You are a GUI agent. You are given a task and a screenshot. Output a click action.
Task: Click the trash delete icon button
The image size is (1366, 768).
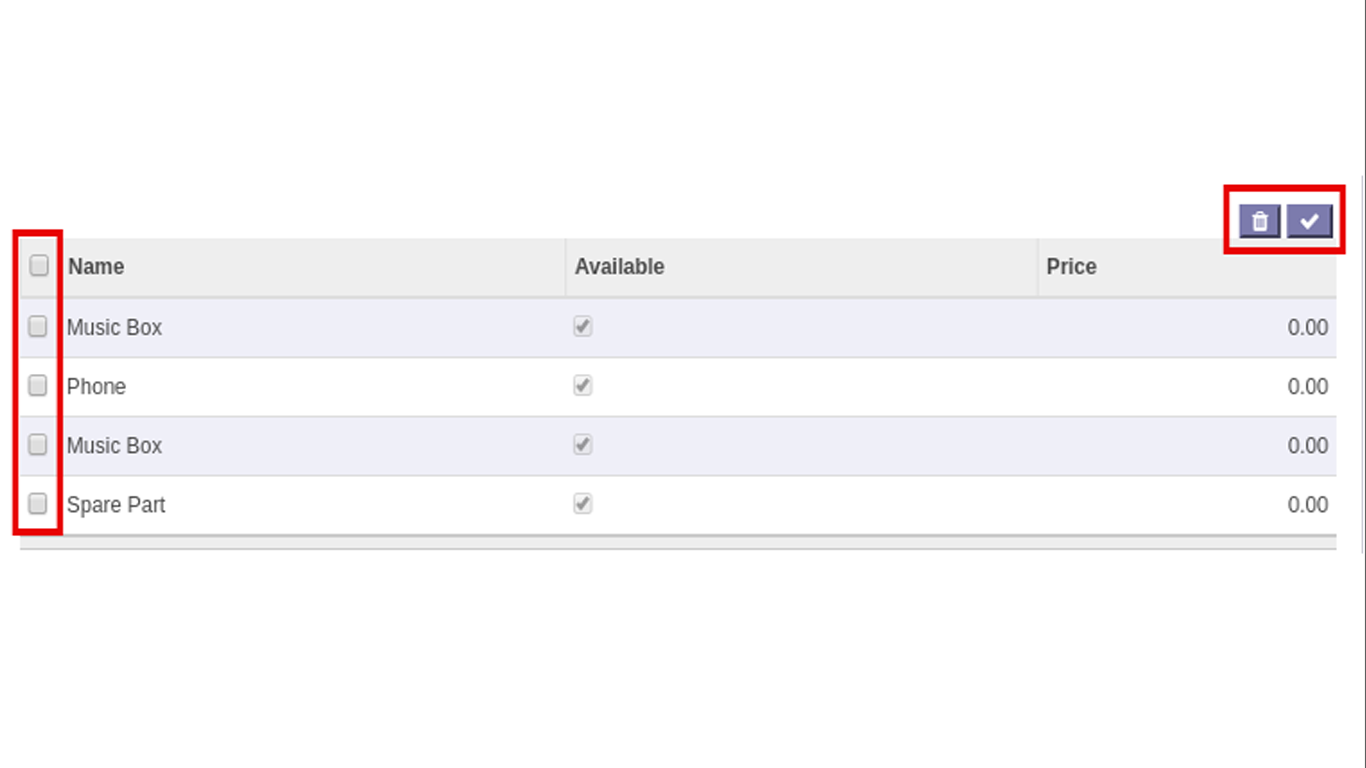click(1260, 221)
